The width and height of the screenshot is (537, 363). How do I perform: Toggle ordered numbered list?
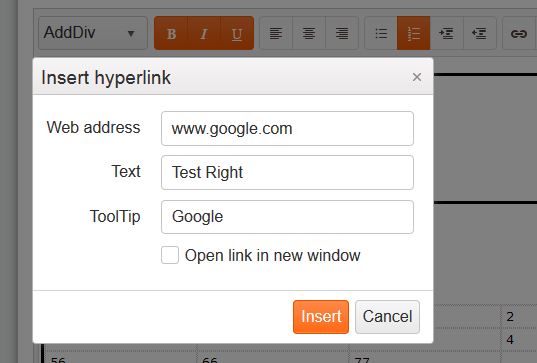pyautogui.click(x=414, y=33)
